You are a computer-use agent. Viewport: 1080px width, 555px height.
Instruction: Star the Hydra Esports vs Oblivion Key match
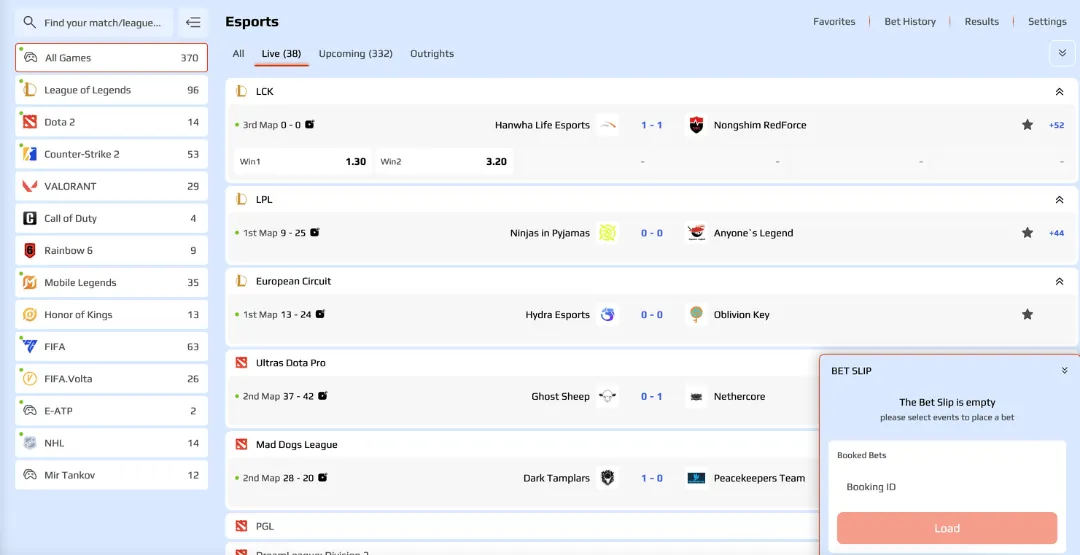point(1027,315)
